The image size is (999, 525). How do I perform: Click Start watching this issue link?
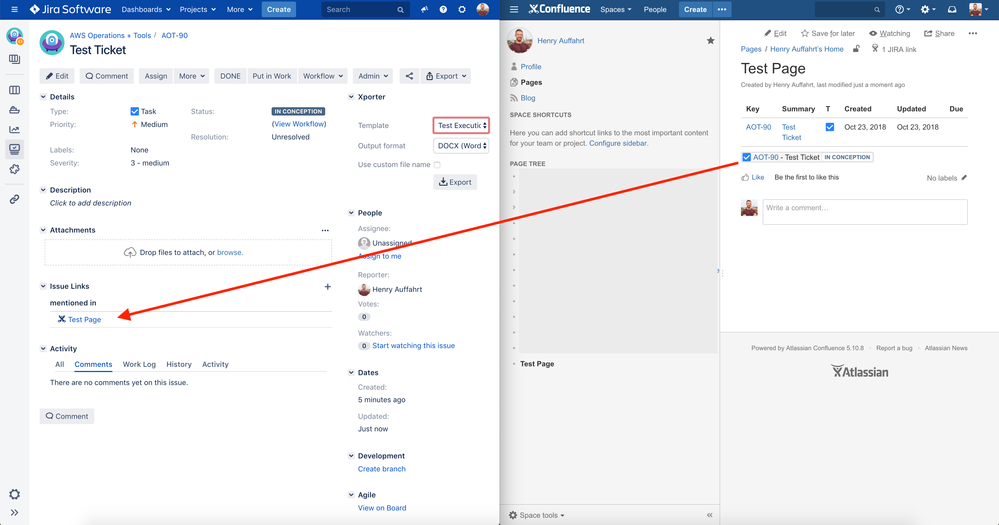pyautogui.click(x=413, y=346)
